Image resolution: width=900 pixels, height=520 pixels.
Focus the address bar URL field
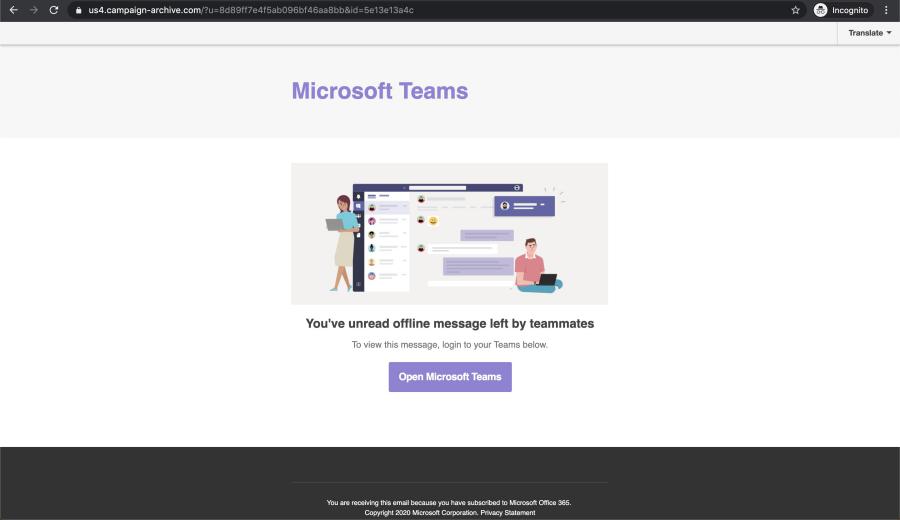tap(436, 10)
